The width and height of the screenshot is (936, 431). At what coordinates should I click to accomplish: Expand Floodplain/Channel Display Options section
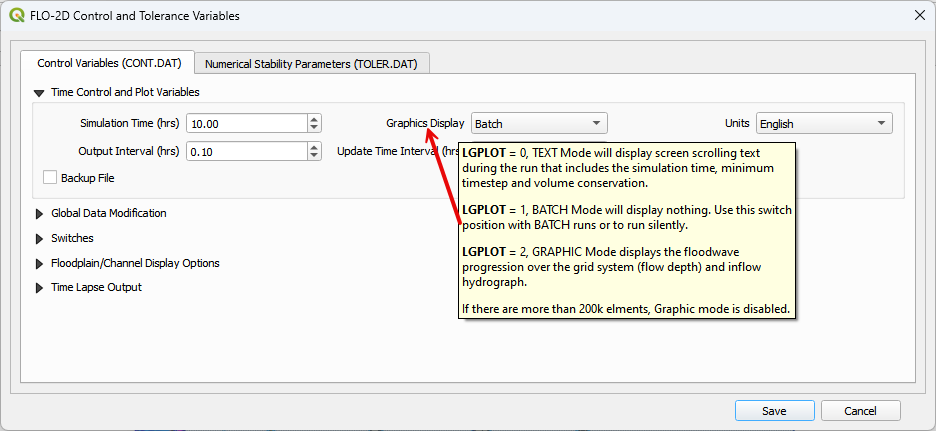click(x=39, y=263)
